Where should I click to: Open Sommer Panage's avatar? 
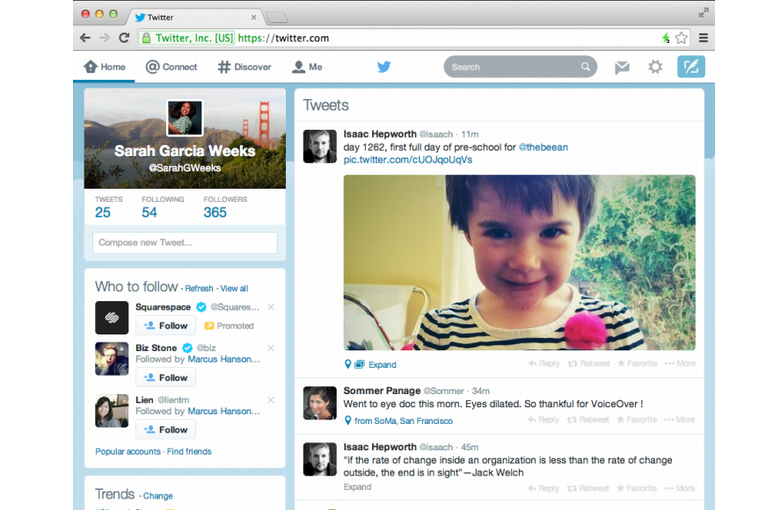pyautogui.click(x=320, y=403)
